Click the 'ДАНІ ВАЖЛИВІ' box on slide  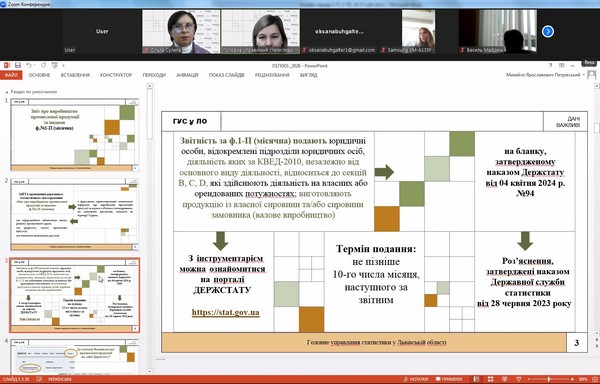[565, 122]
